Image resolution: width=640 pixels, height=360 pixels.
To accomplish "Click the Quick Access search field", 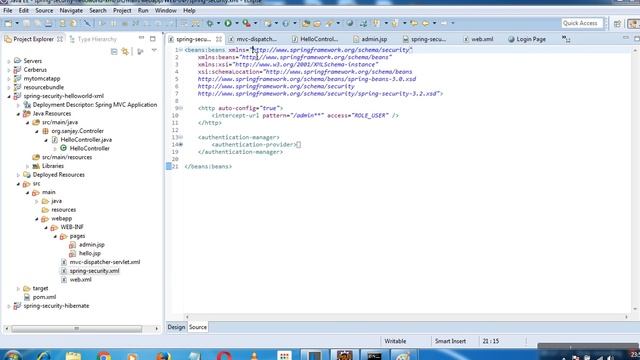I will point(582,23).
